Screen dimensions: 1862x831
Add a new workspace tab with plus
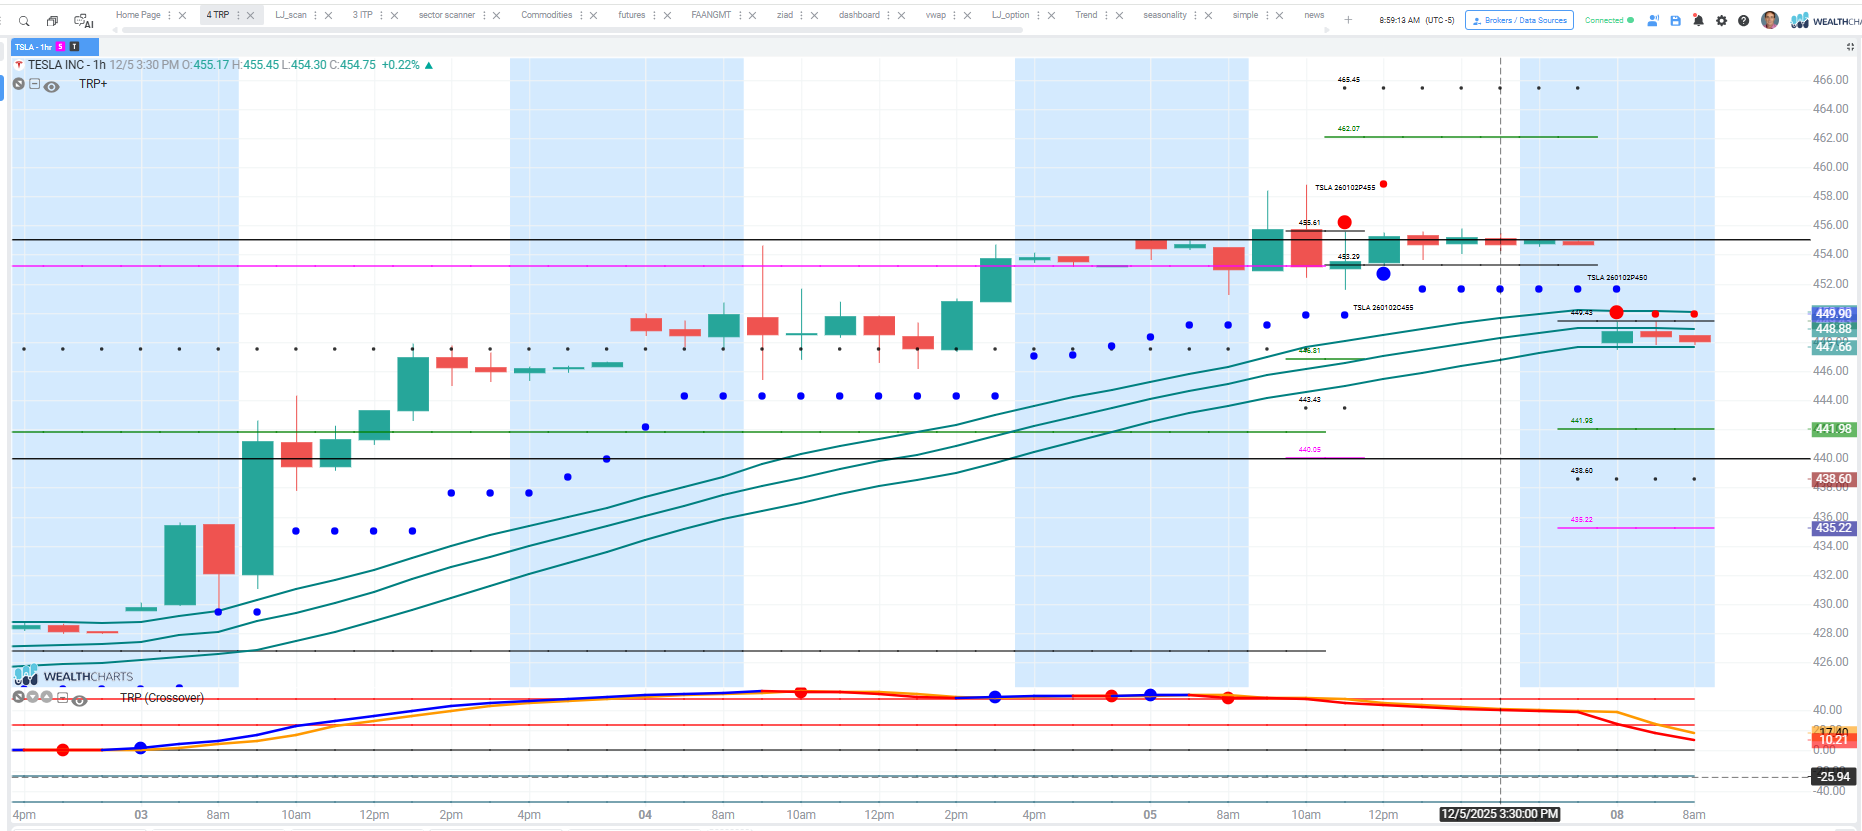[x=1347, y=19]
